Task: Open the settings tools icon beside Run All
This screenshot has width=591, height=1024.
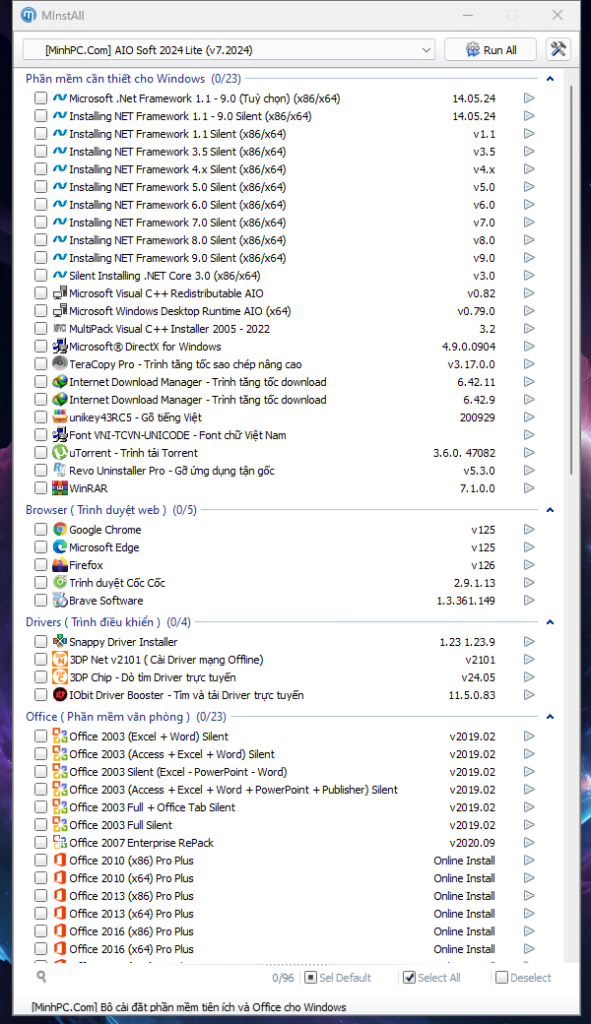Action: coord(558,50)
